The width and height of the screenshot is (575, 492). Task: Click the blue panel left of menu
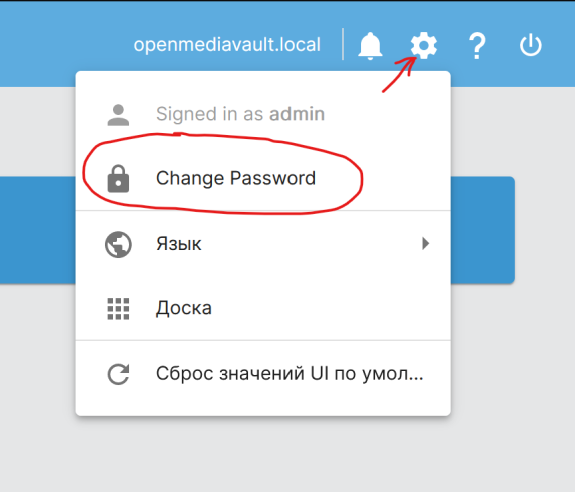pyautogui.click(x=38, y=230)
